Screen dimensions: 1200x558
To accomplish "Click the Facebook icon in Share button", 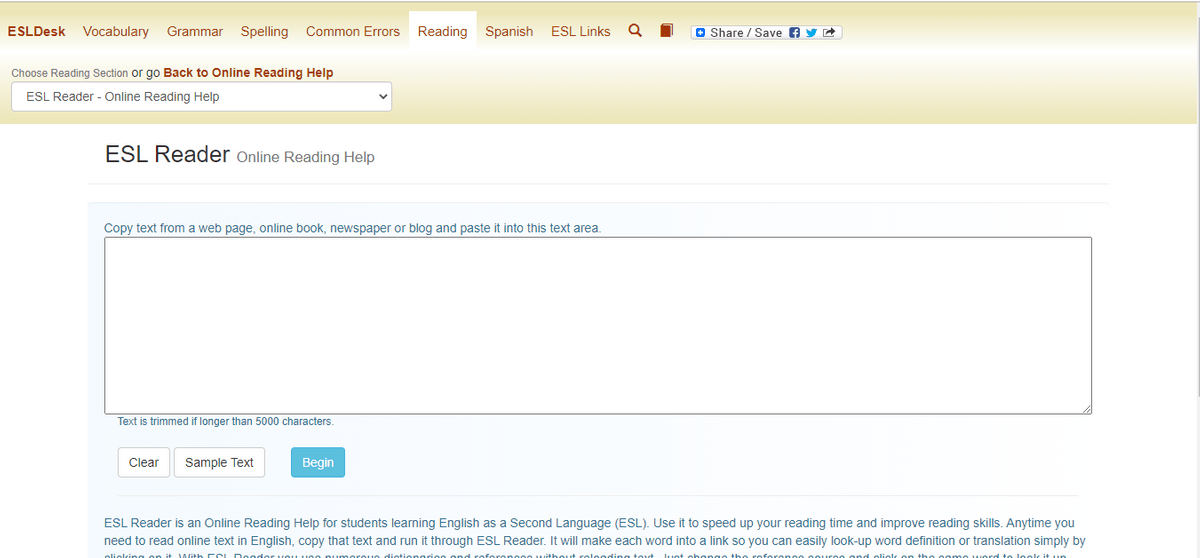I will coord(795,32).
